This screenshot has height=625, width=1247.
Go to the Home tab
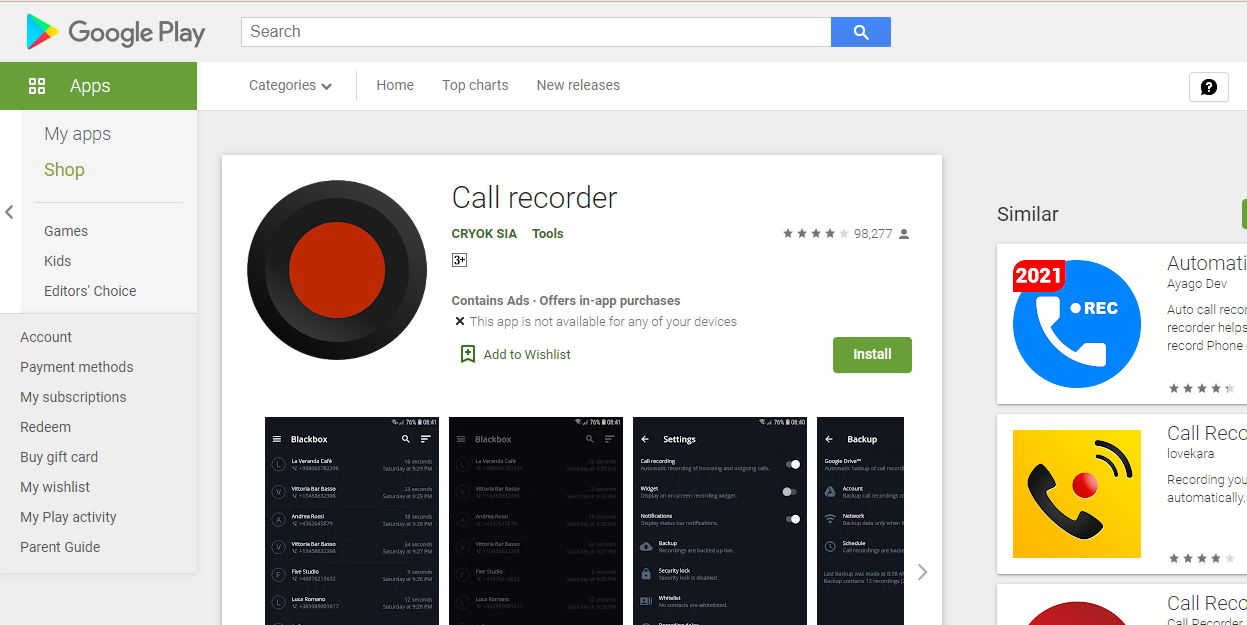coord(395,86)
